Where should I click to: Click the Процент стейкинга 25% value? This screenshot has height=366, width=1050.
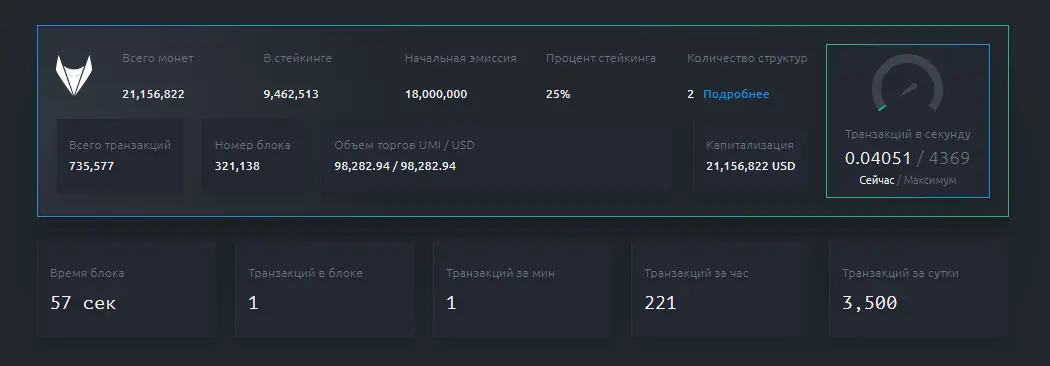pyautogui.click(x=558, y=94)
